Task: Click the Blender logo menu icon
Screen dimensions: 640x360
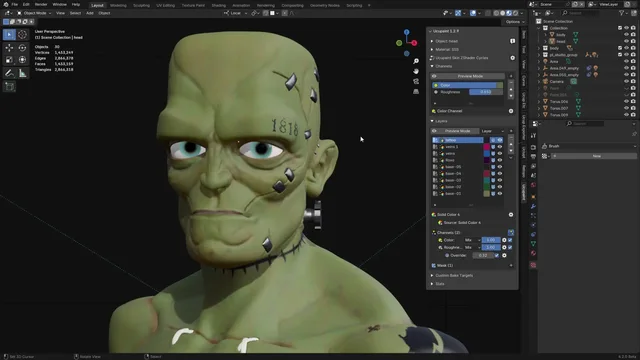Action: (6, 4)
